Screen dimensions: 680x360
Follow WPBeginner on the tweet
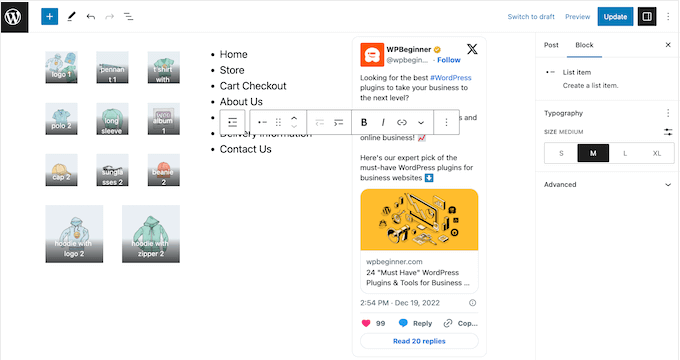(x=449, y=60)
